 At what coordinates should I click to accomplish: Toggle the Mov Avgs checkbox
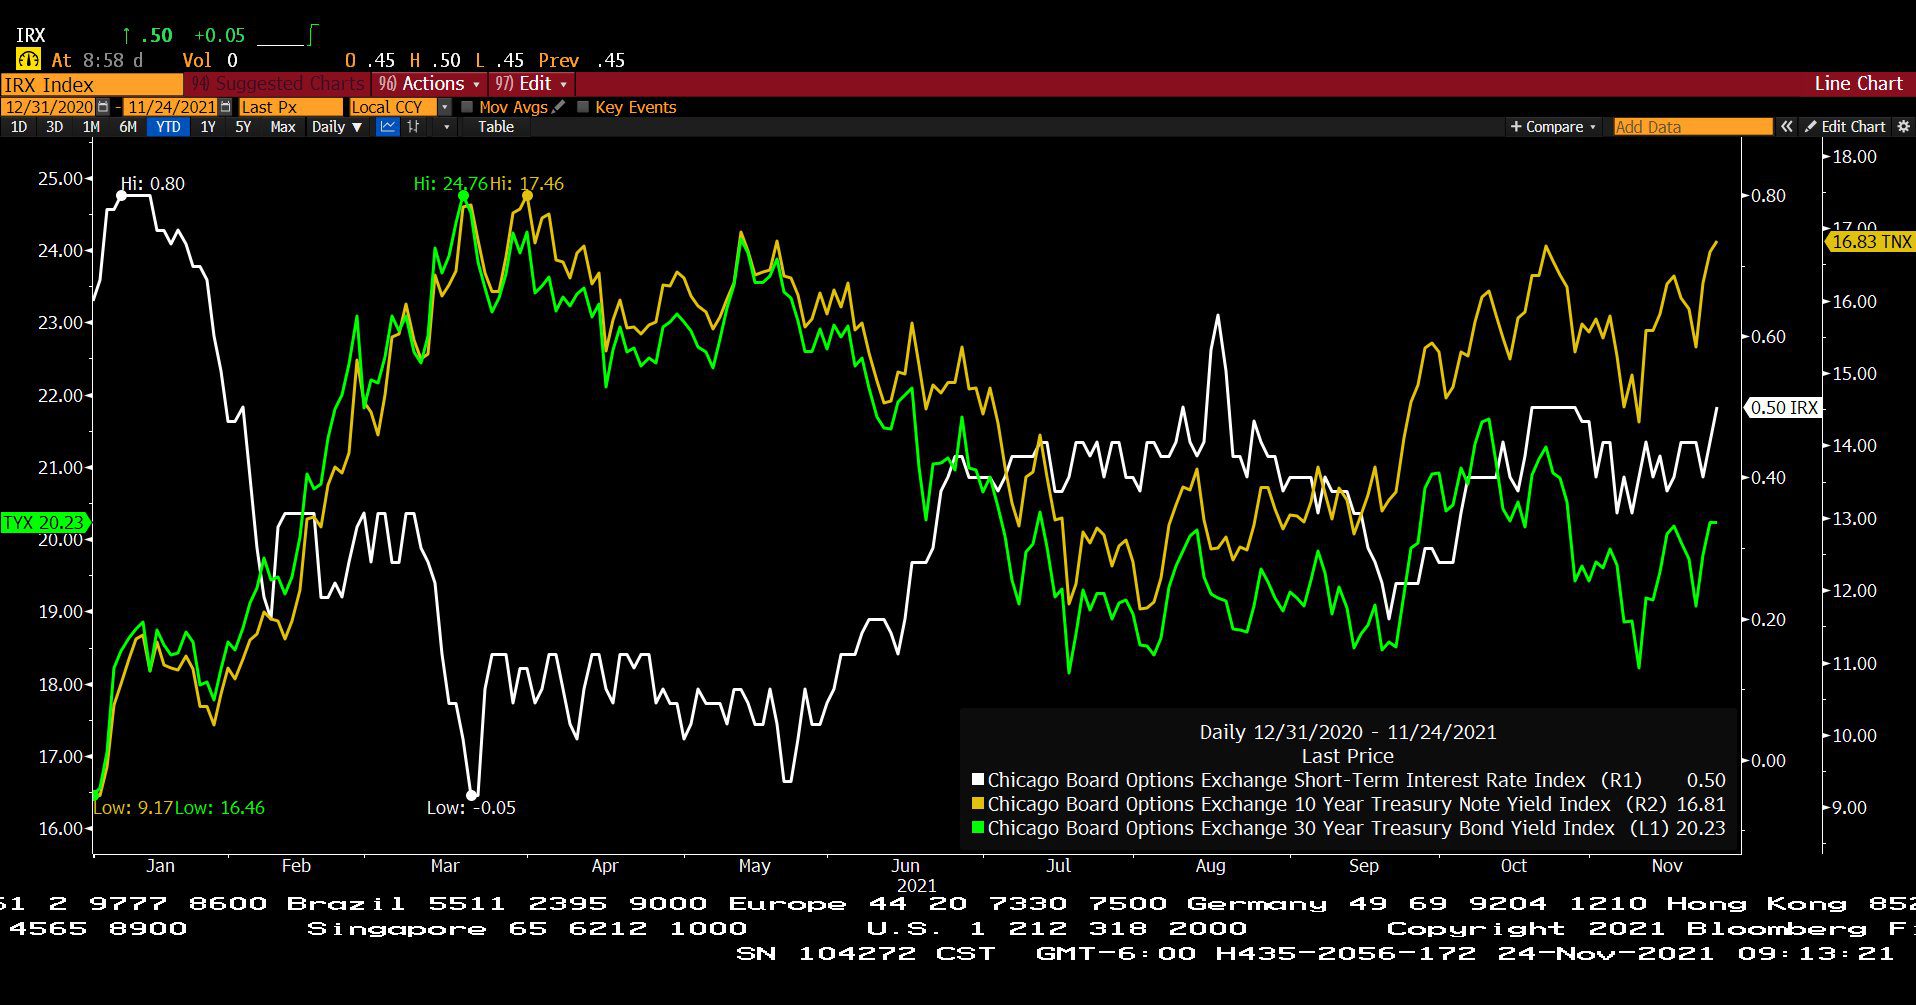pos(467,107)
